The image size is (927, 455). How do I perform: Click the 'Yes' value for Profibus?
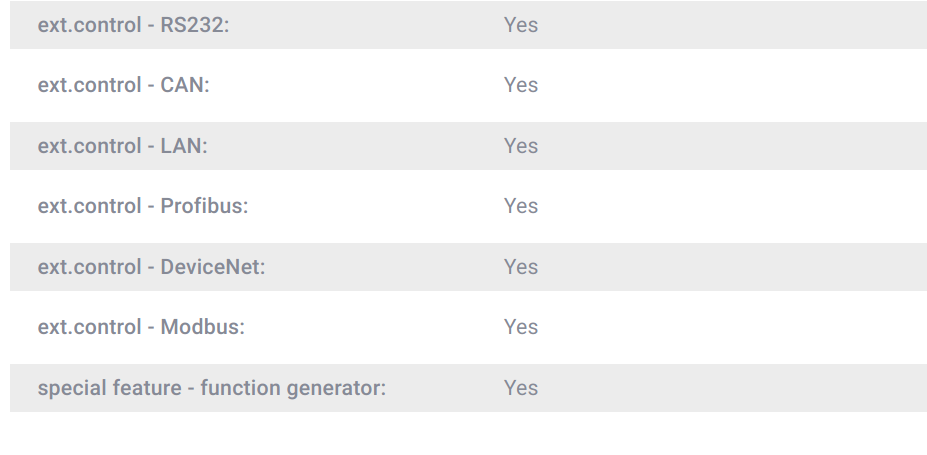[x=521, y=206]
